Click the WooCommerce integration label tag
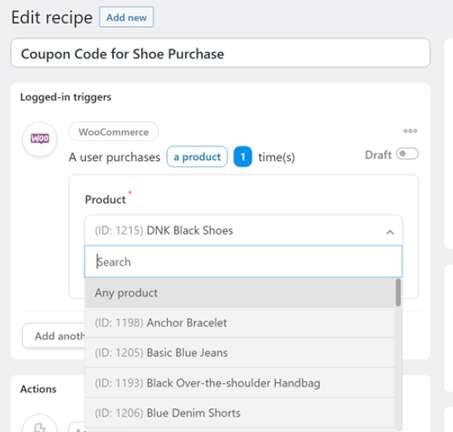The height and width of the screenshot is (432, 453). (114, 132)
